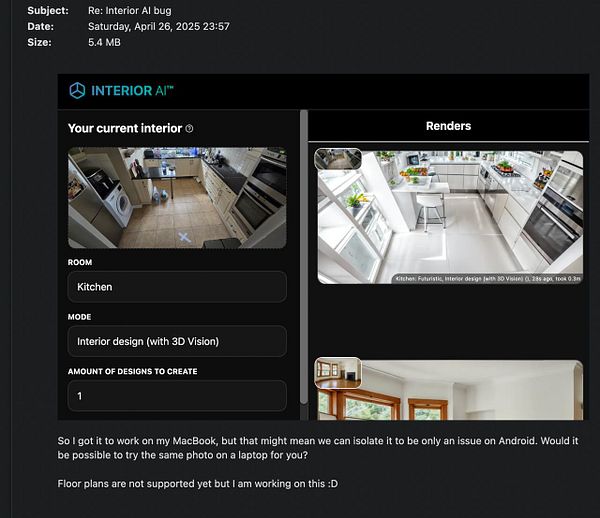Open the Room dropdown showing Kitchen
Screen dimensions: 600x518
pyautogui.click(x=177, y=287)
